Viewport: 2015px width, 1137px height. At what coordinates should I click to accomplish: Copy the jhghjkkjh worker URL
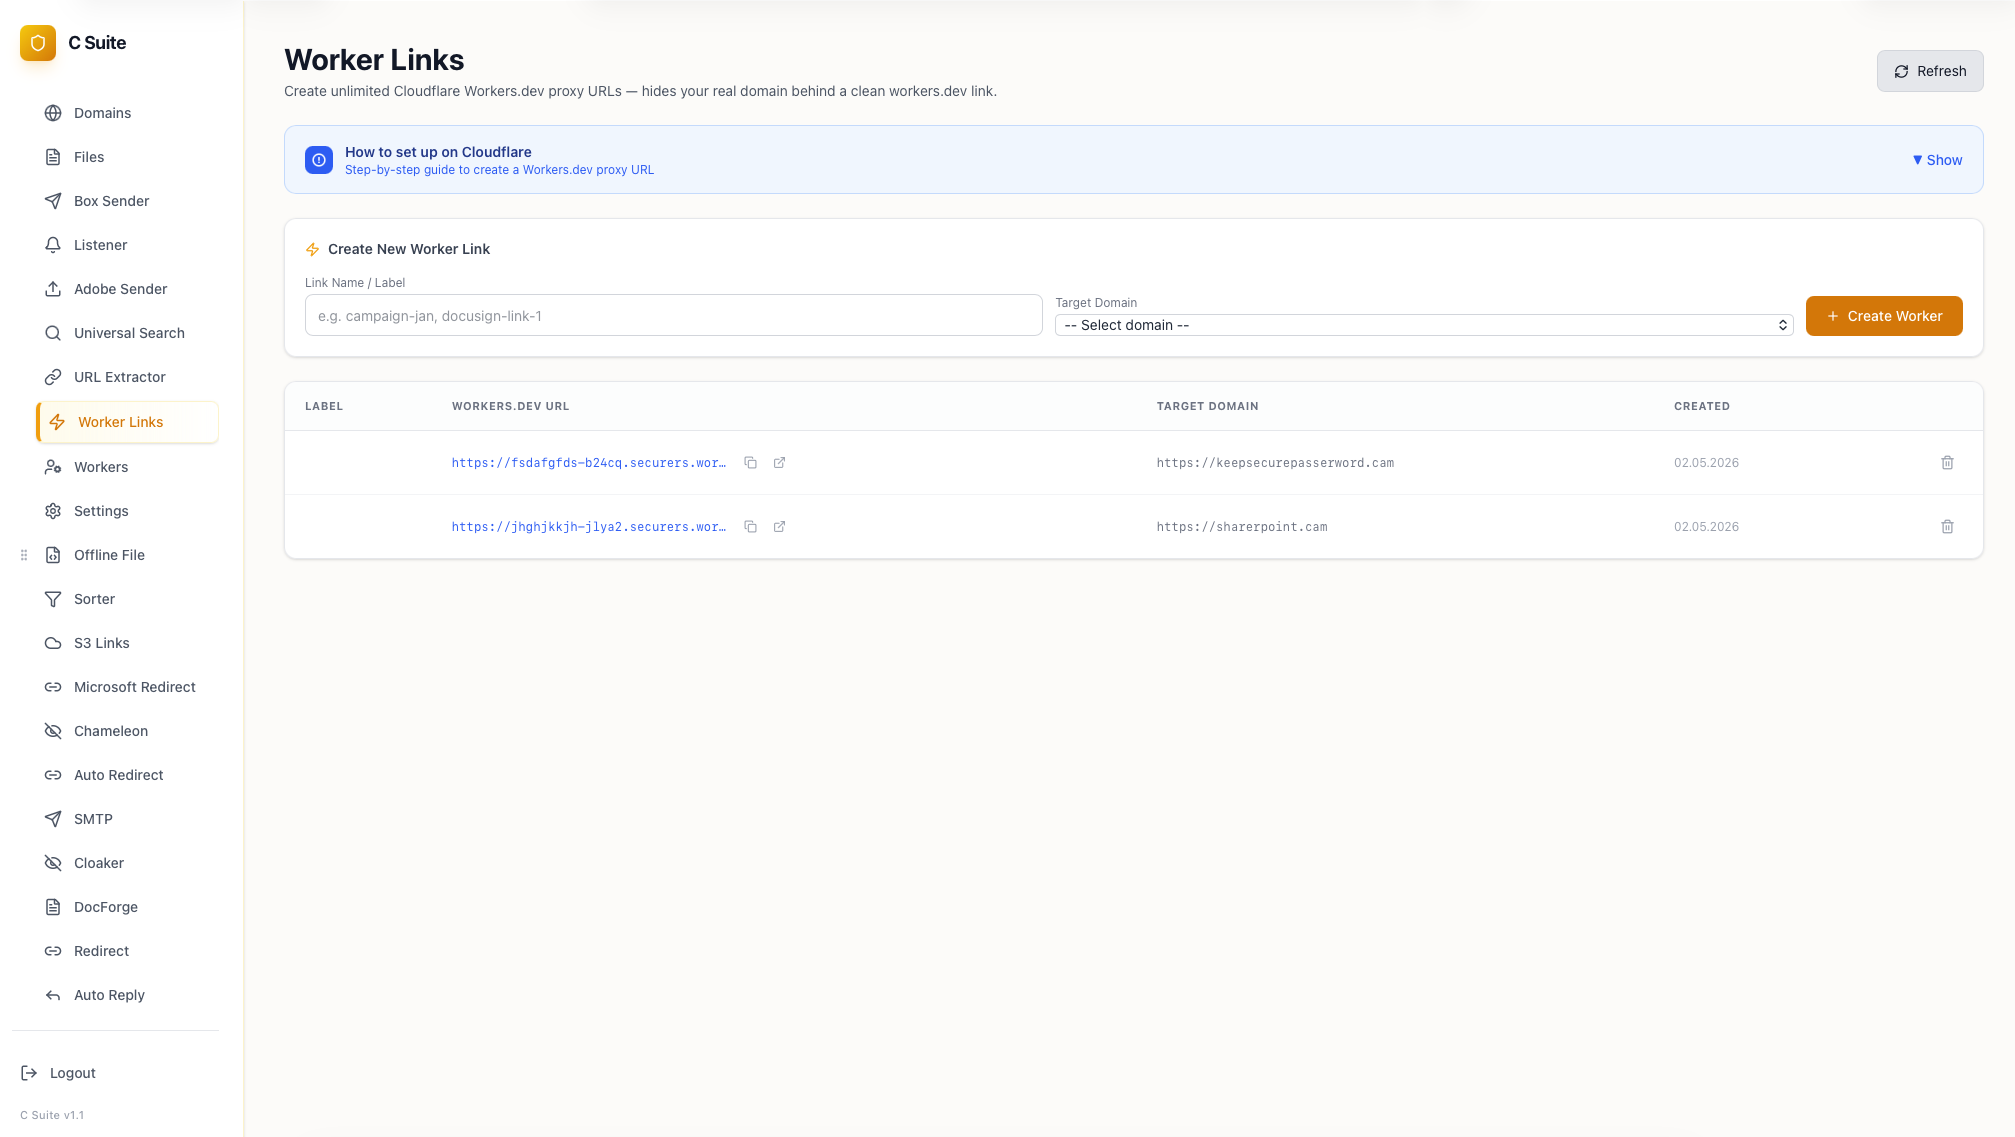(x=750, y=527)
